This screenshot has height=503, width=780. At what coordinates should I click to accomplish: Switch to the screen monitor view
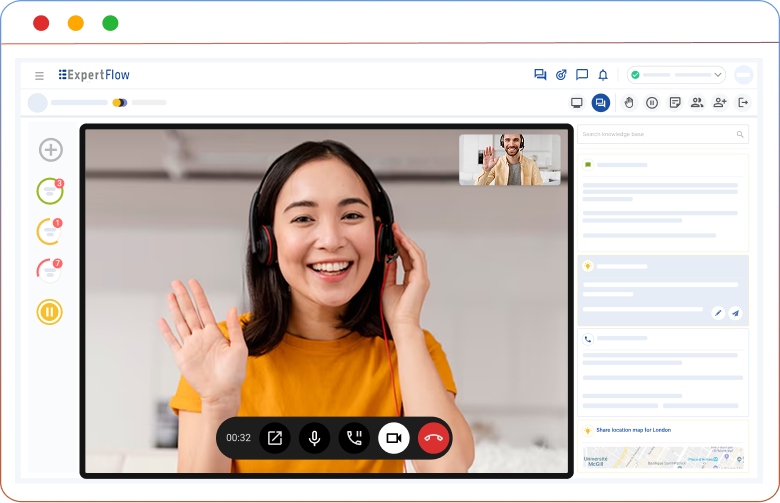[576, 102]
